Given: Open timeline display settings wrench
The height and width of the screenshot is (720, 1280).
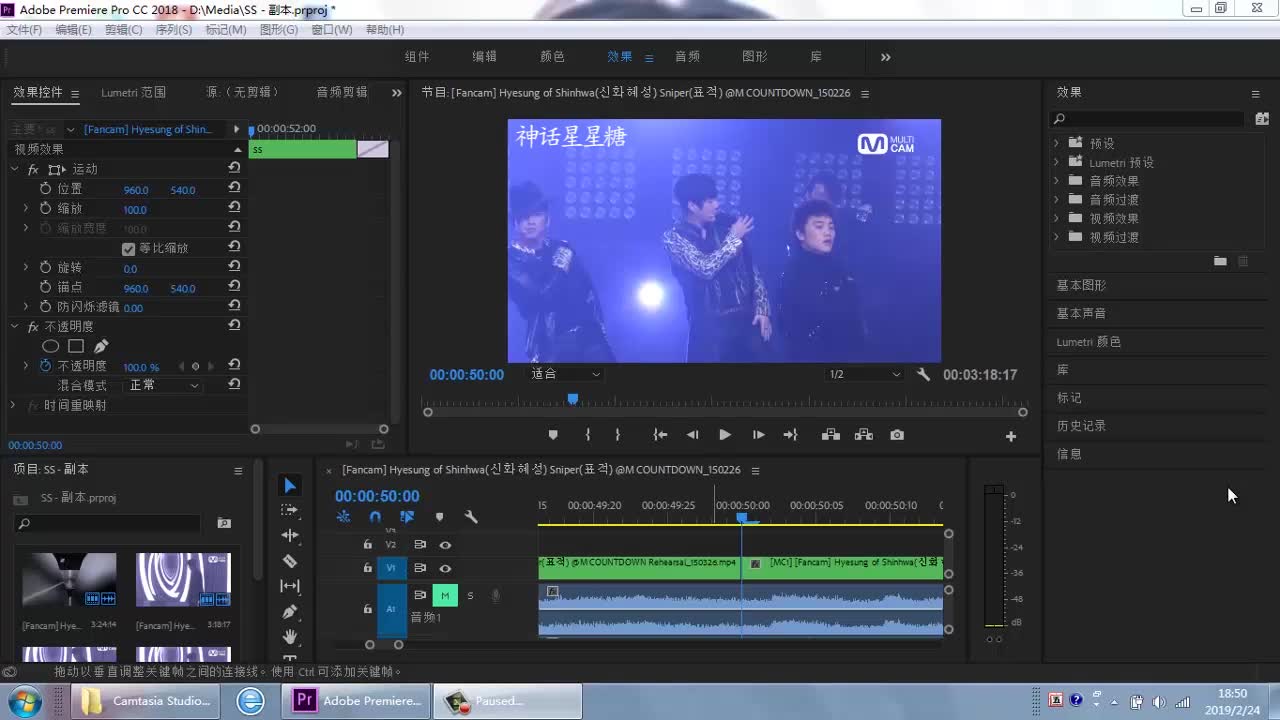Looking at the screenshot, I should [x=471, y=517].
